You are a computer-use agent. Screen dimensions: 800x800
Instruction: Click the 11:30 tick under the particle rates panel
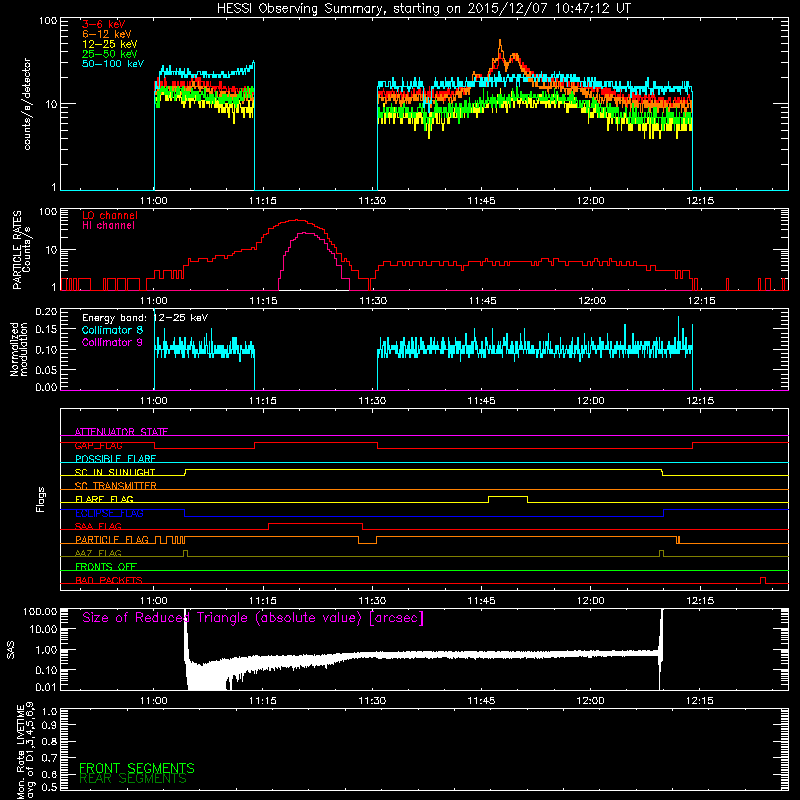tap(373, 301)
